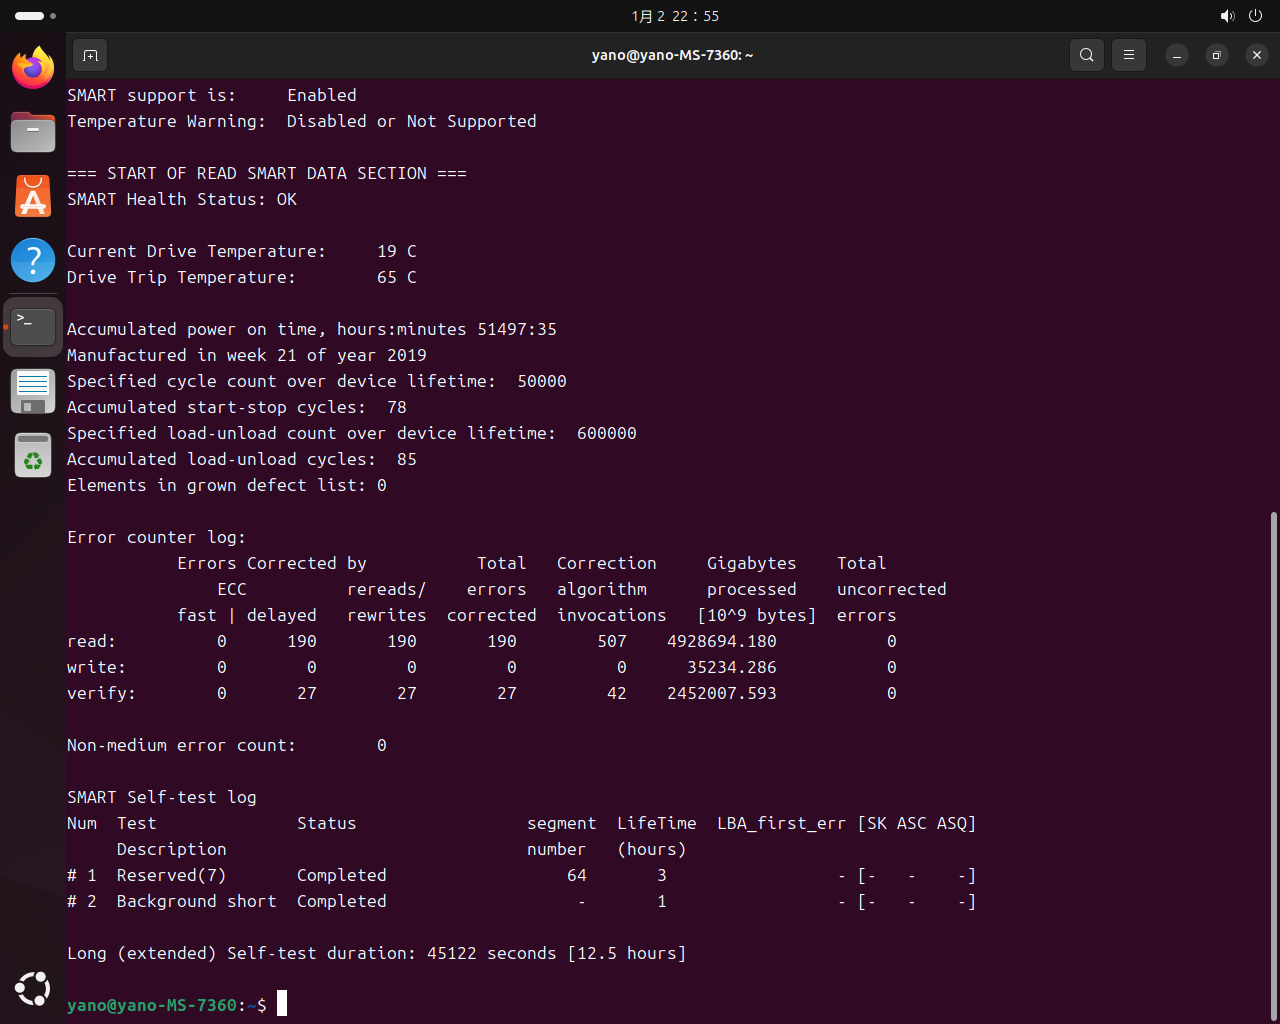This screenshot has height=1024, width=1280.
Task: Click the volume icon in top bar
Action: (x=1227, y=16)
